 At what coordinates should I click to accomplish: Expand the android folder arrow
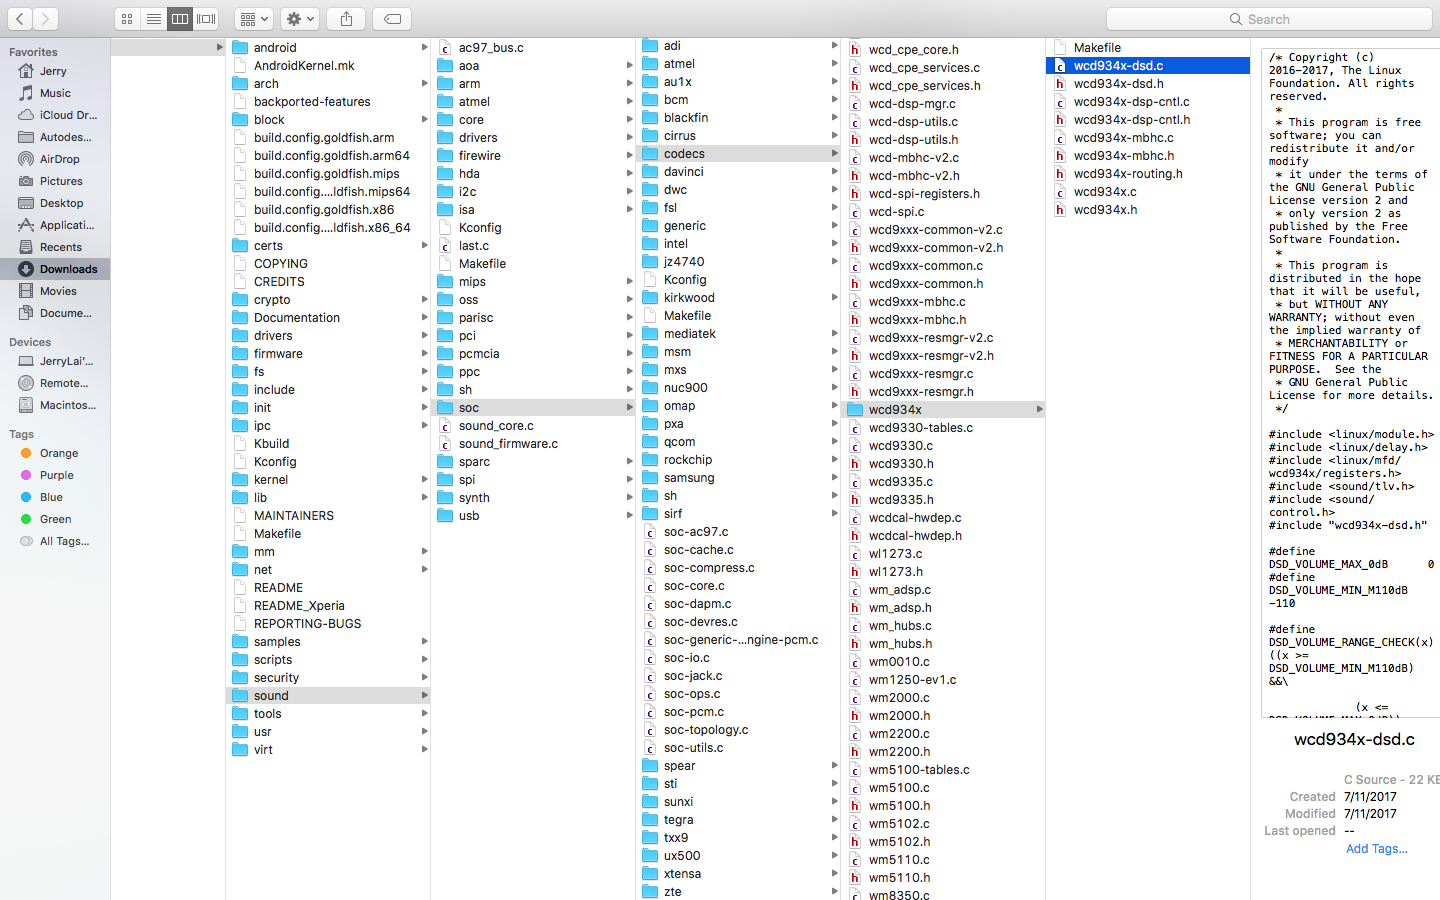424,47
